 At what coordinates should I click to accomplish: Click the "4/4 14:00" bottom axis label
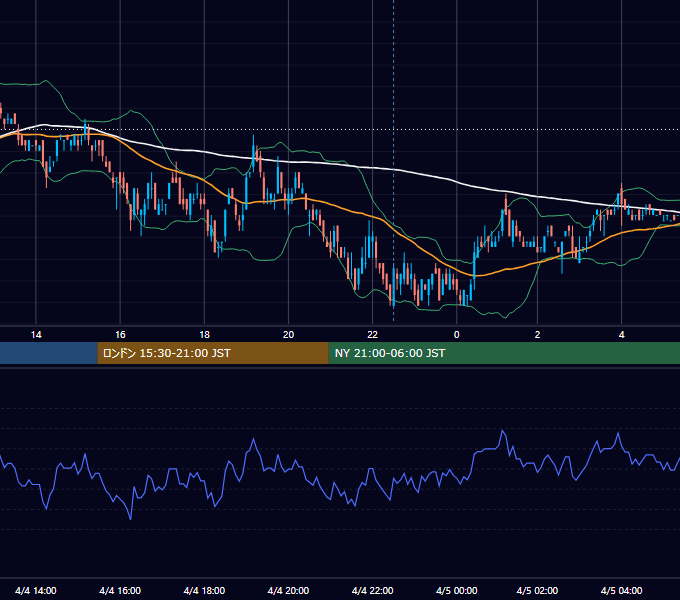36,590
